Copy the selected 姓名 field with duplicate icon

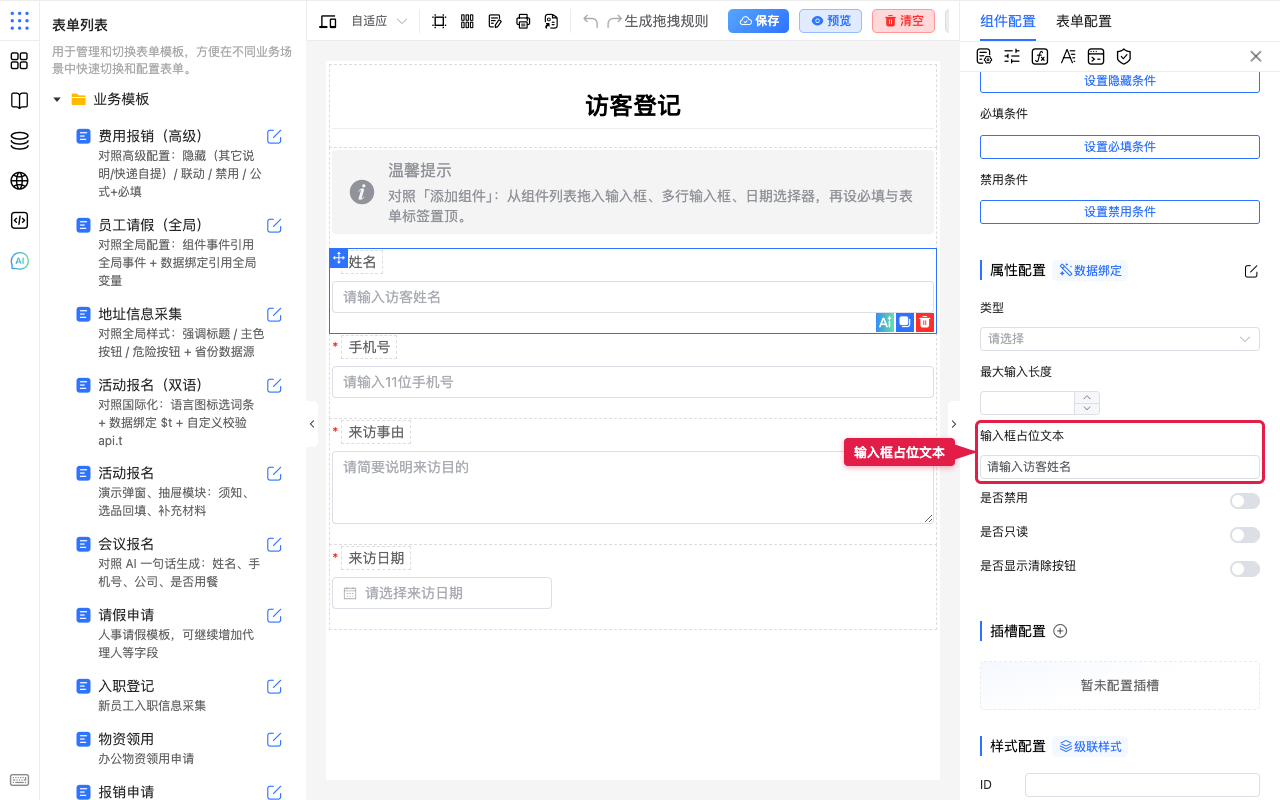coord(905,322)
